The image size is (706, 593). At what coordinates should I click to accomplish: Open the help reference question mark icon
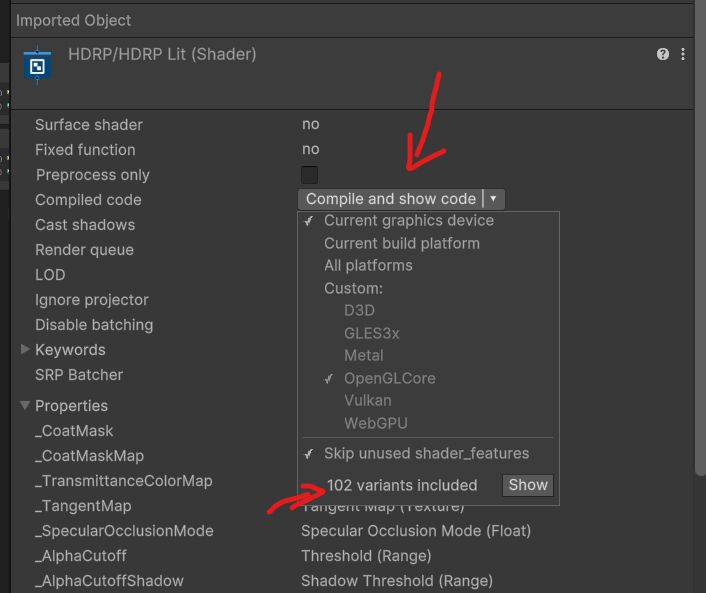[x=662, y=54]
